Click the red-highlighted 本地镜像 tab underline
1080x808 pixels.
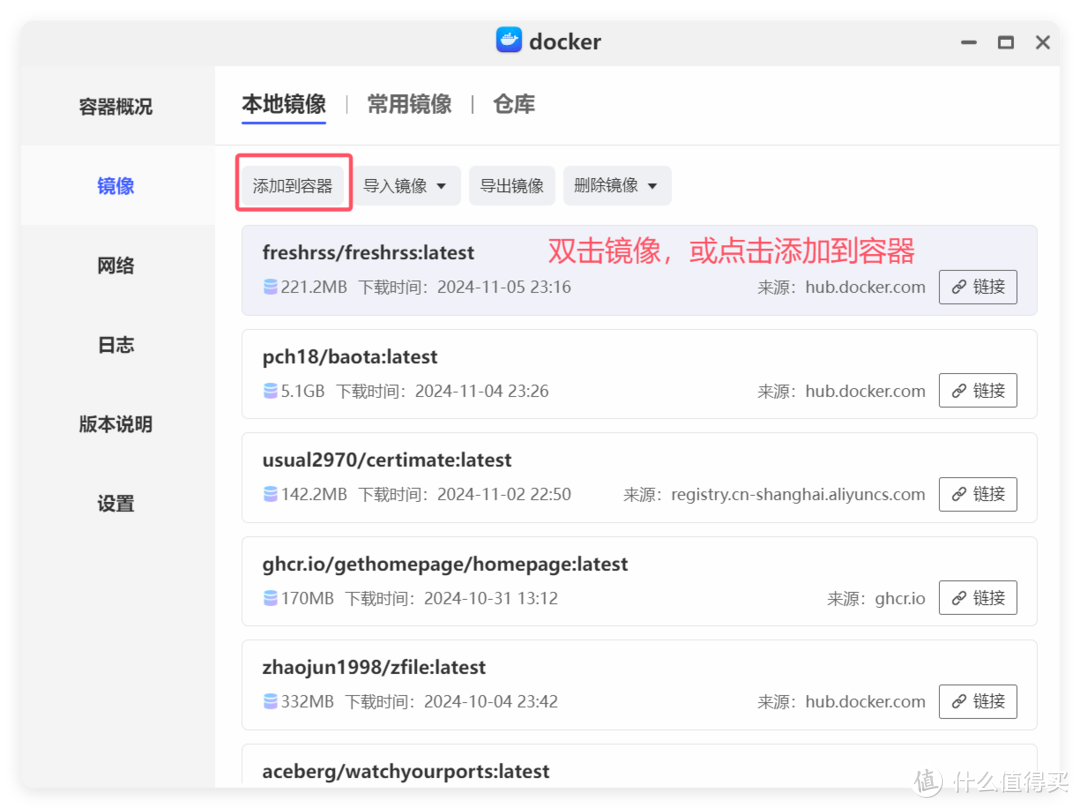(284, 120)
